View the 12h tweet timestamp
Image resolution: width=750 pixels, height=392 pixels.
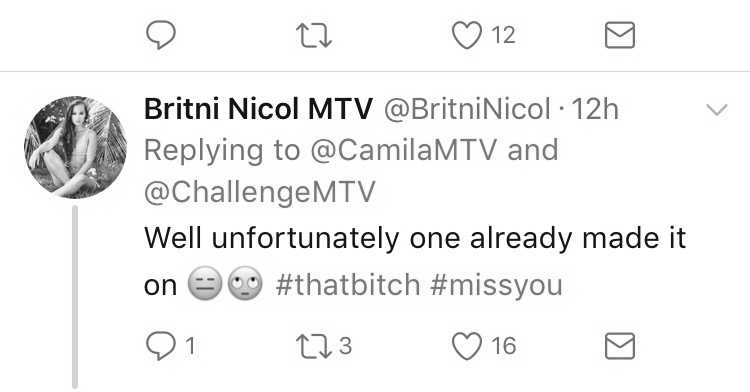point(595,109)
